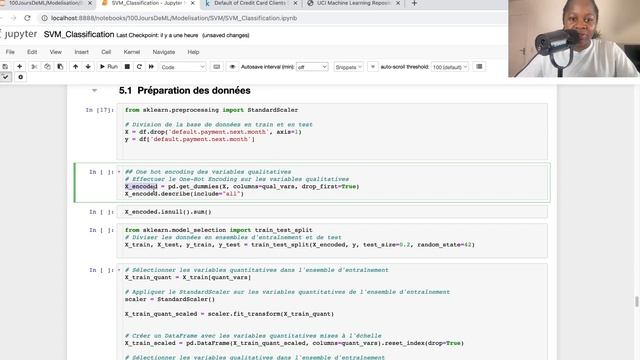The height and width of the screenshot is (360, 640).
Task: Cut selected cells with scissors icon
Action: point(34,67)
